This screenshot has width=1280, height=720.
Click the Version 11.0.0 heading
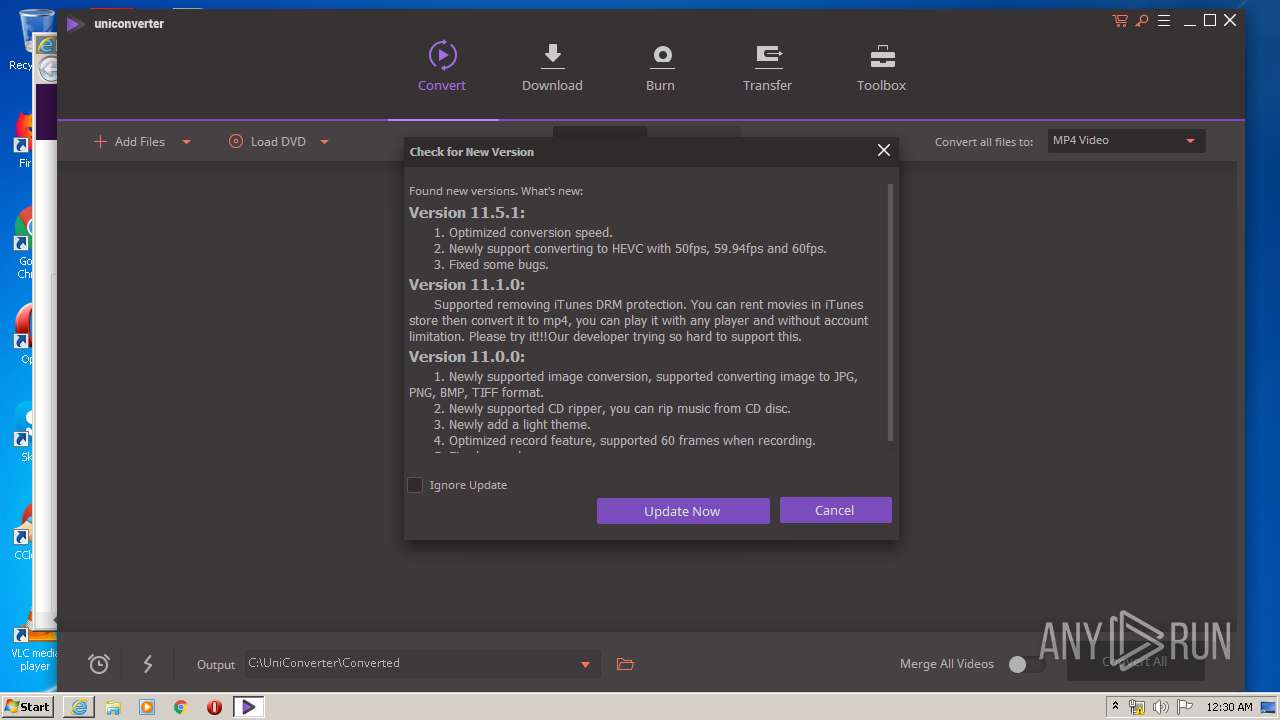click(x=467, y=357)
